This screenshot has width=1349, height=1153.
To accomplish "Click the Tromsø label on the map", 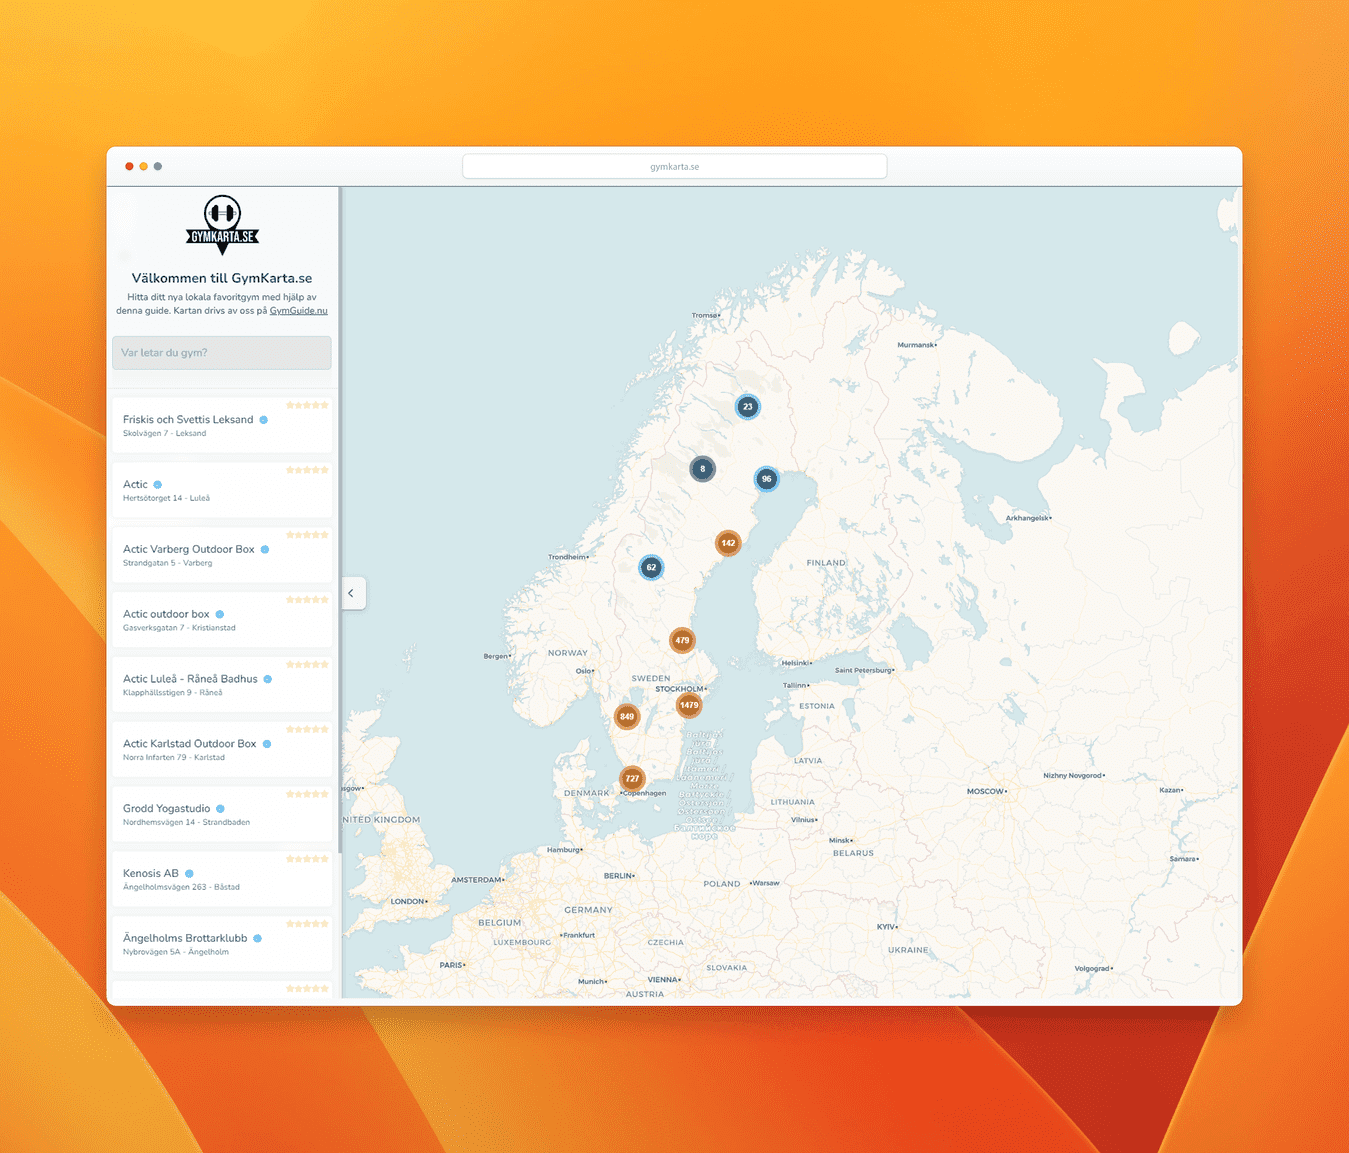I will tap(706, 315).
